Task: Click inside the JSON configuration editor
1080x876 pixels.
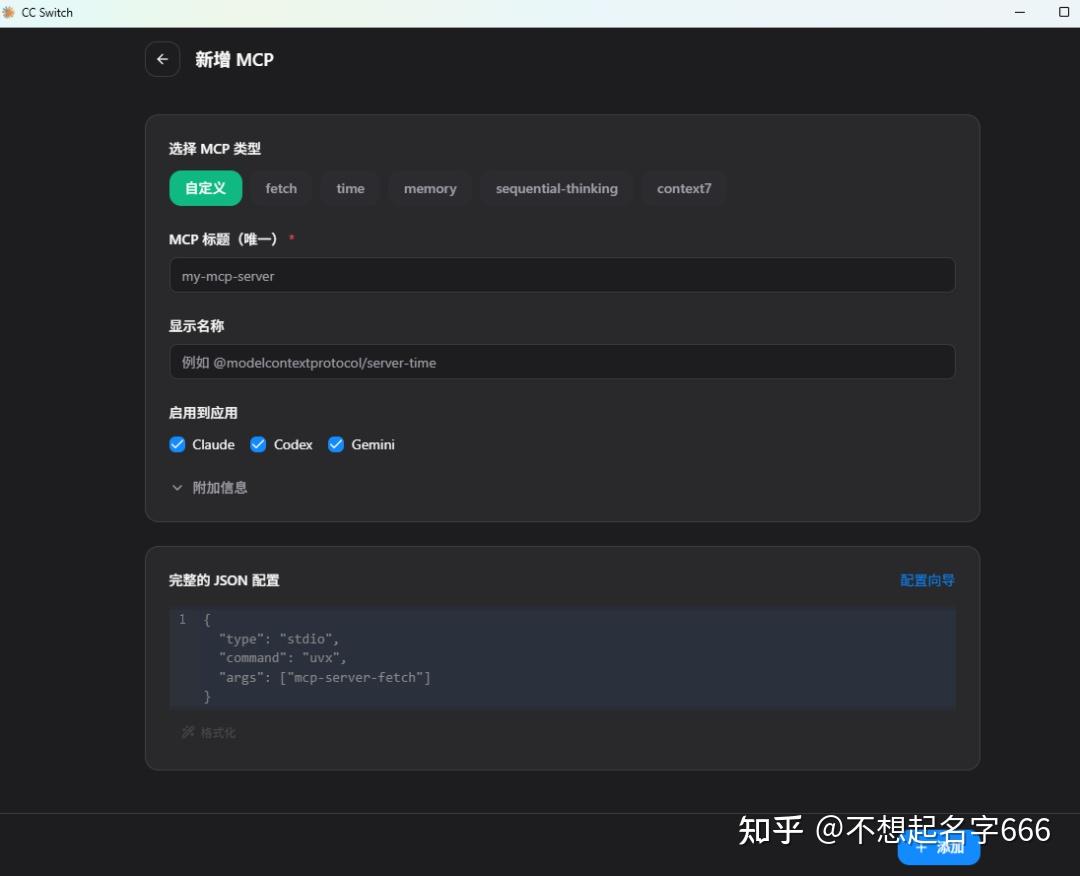Action: (562, 658)
